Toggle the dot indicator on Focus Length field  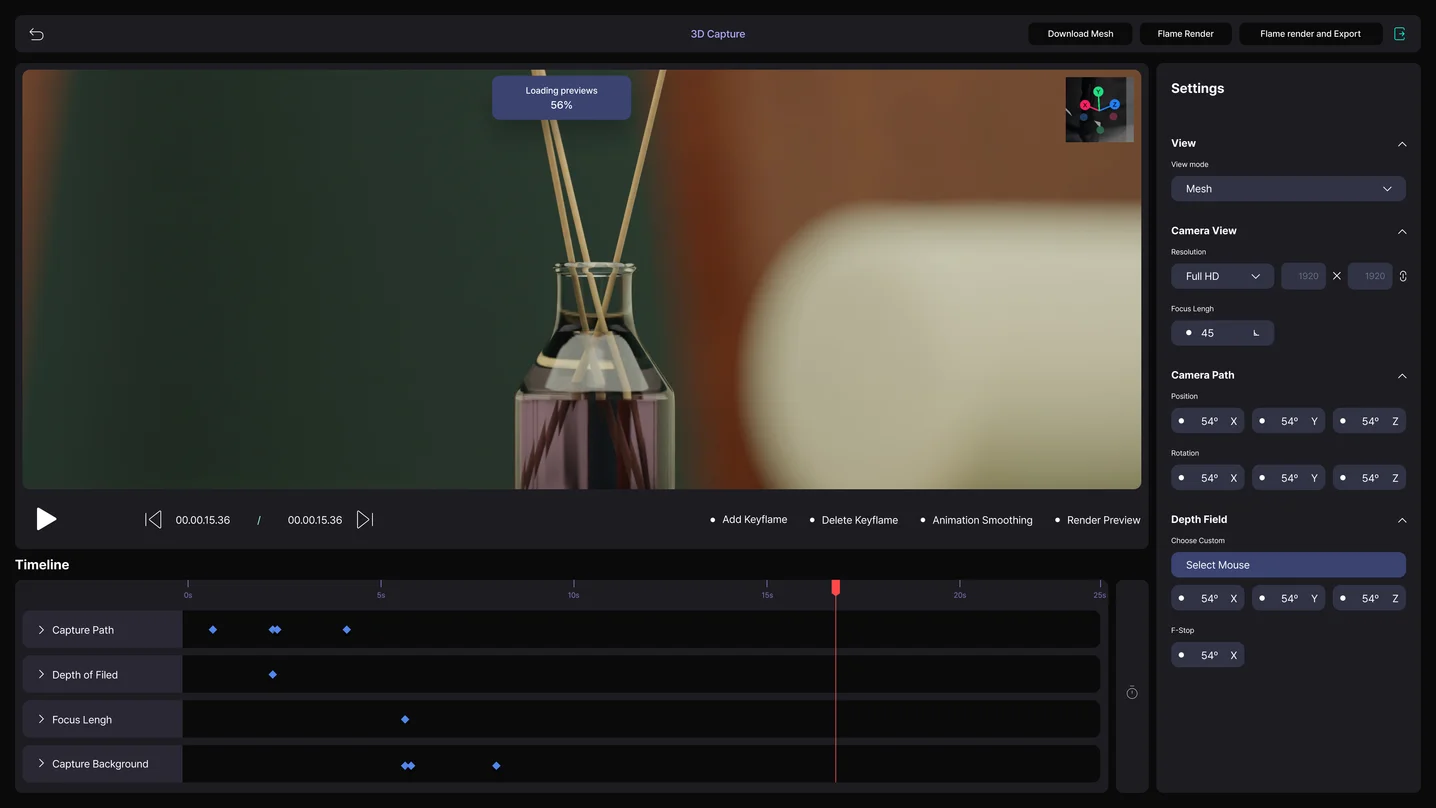(x=1186, y=332)
